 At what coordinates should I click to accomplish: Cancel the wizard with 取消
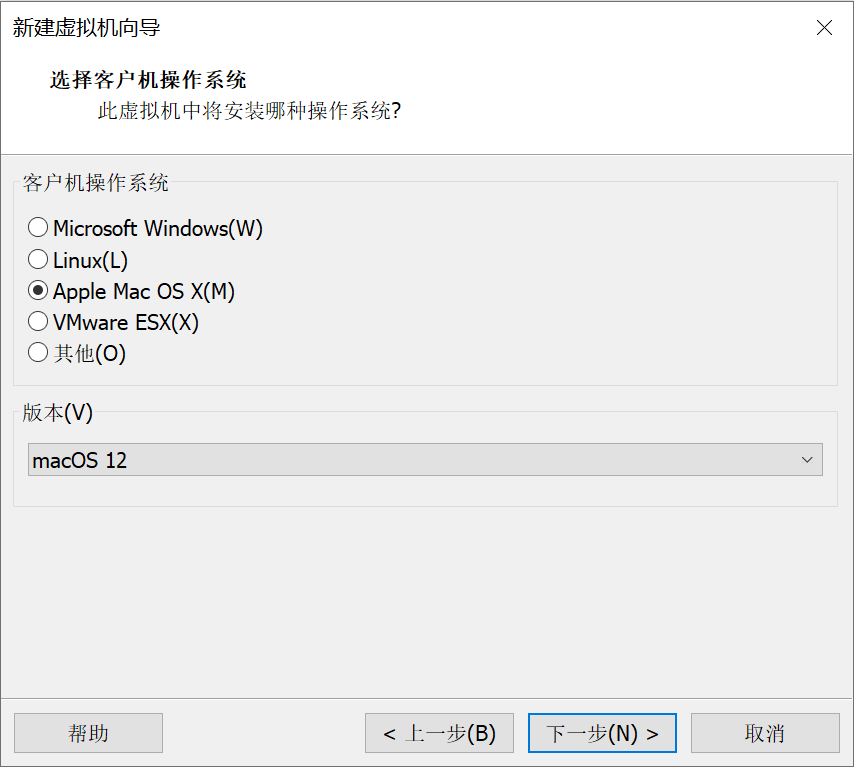pos(765,733)
